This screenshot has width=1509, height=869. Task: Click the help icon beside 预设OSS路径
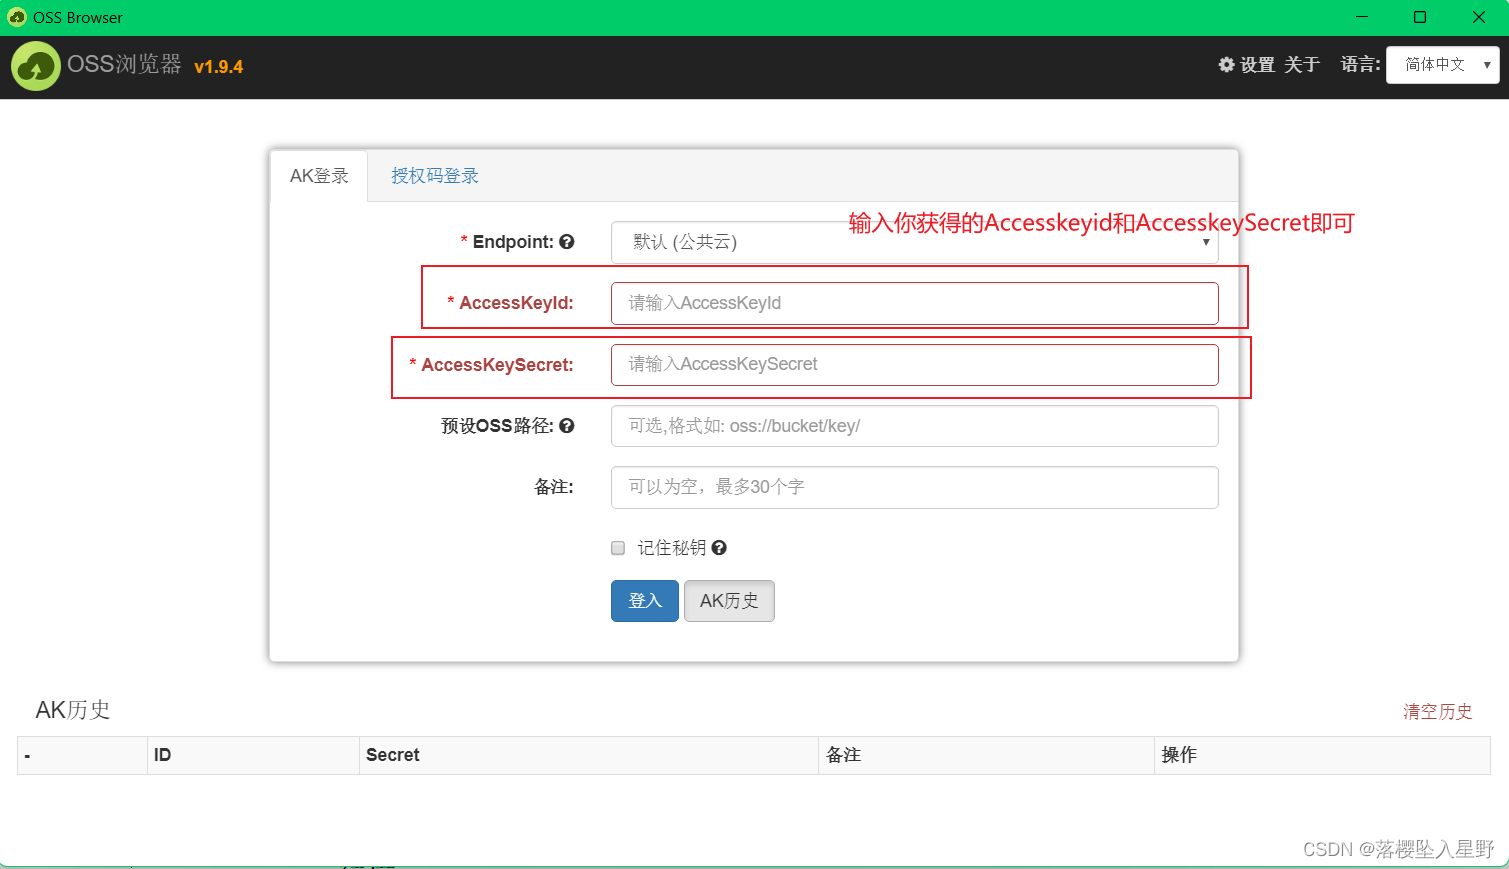pyautogui.click(x=567, y=425)
